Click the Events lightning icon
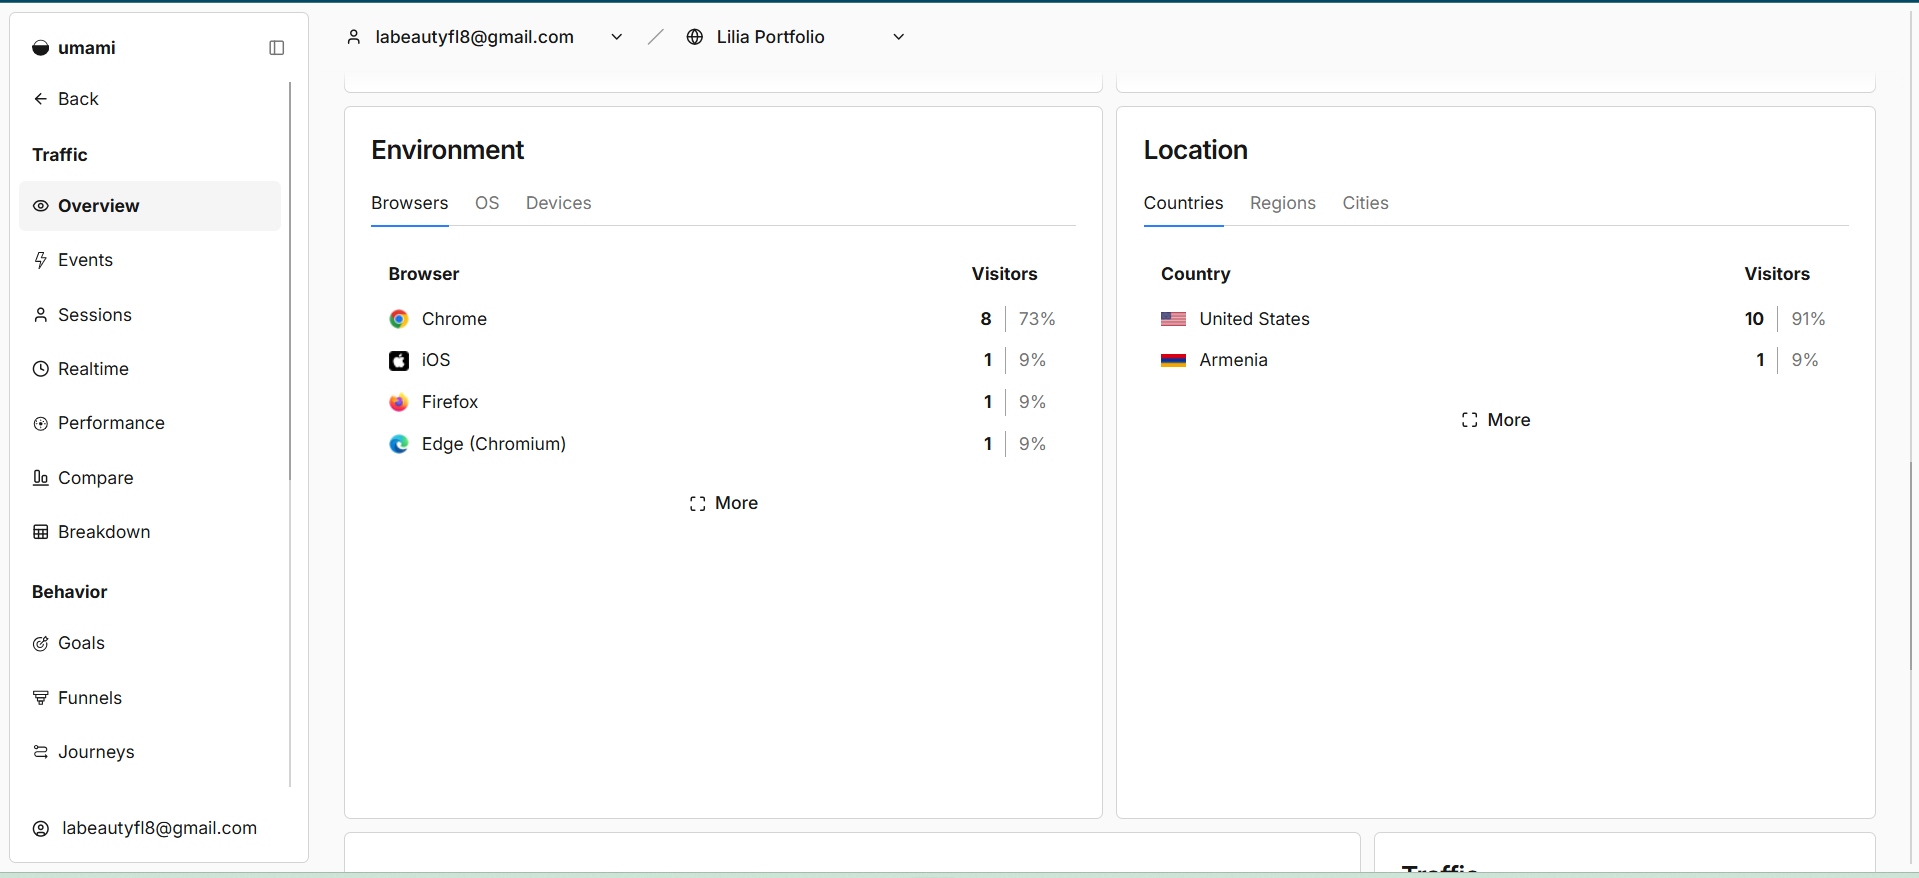1919x878 pixels. click(40, 260)
